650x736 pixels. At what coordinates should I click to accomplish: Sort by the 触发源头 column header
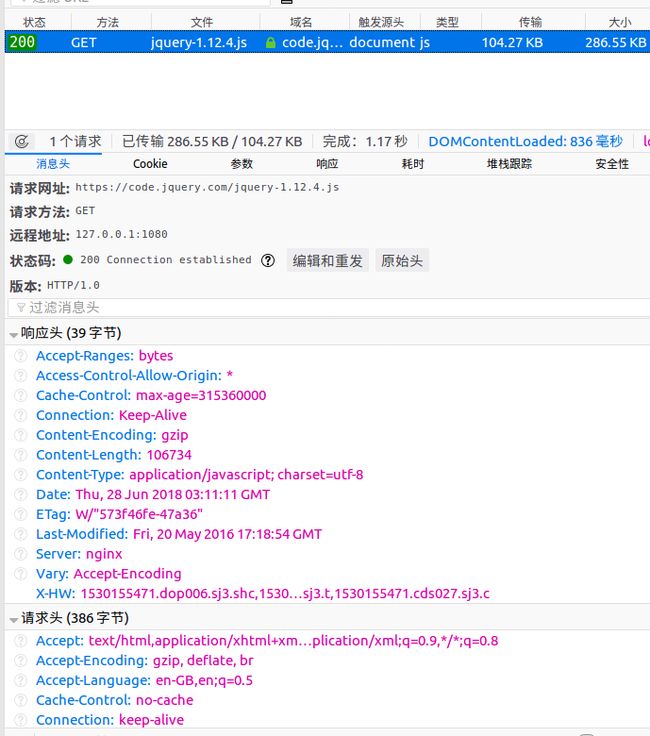click(x=381, y=22)
